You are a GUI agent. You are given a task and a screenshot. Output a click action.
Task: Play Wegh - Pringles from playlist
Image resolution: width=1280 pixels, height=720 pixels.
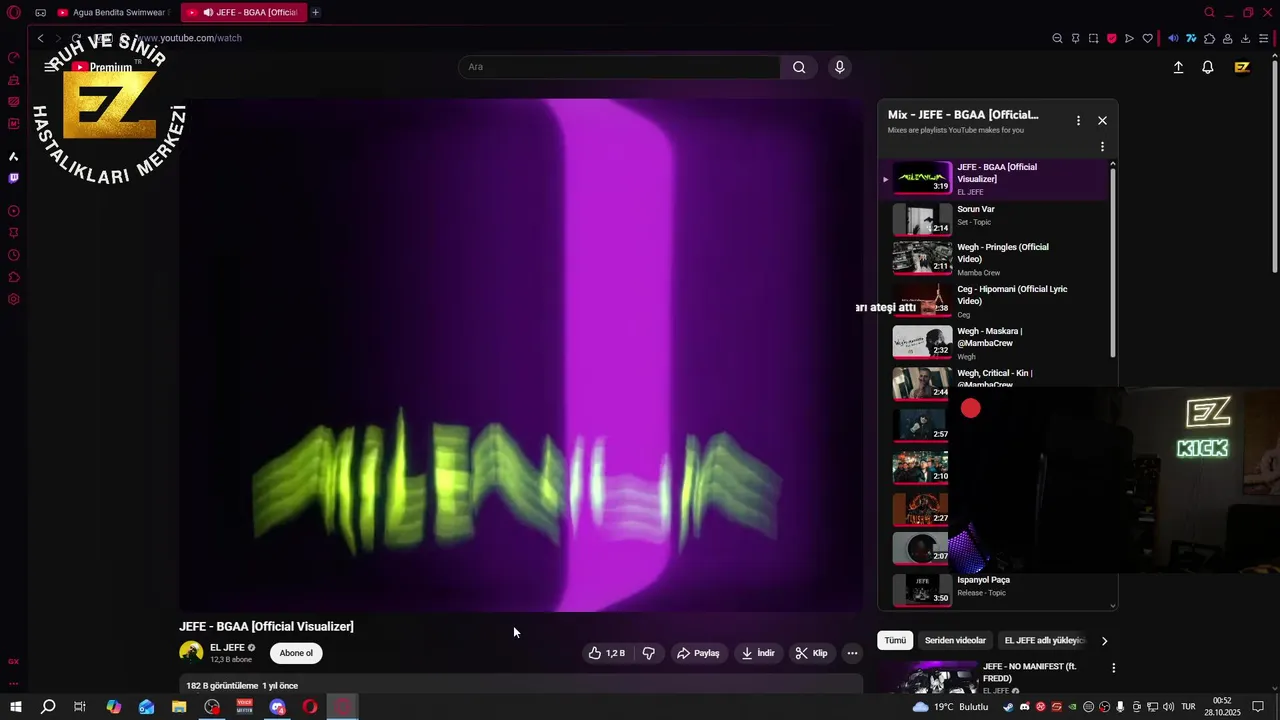[993, 259]
